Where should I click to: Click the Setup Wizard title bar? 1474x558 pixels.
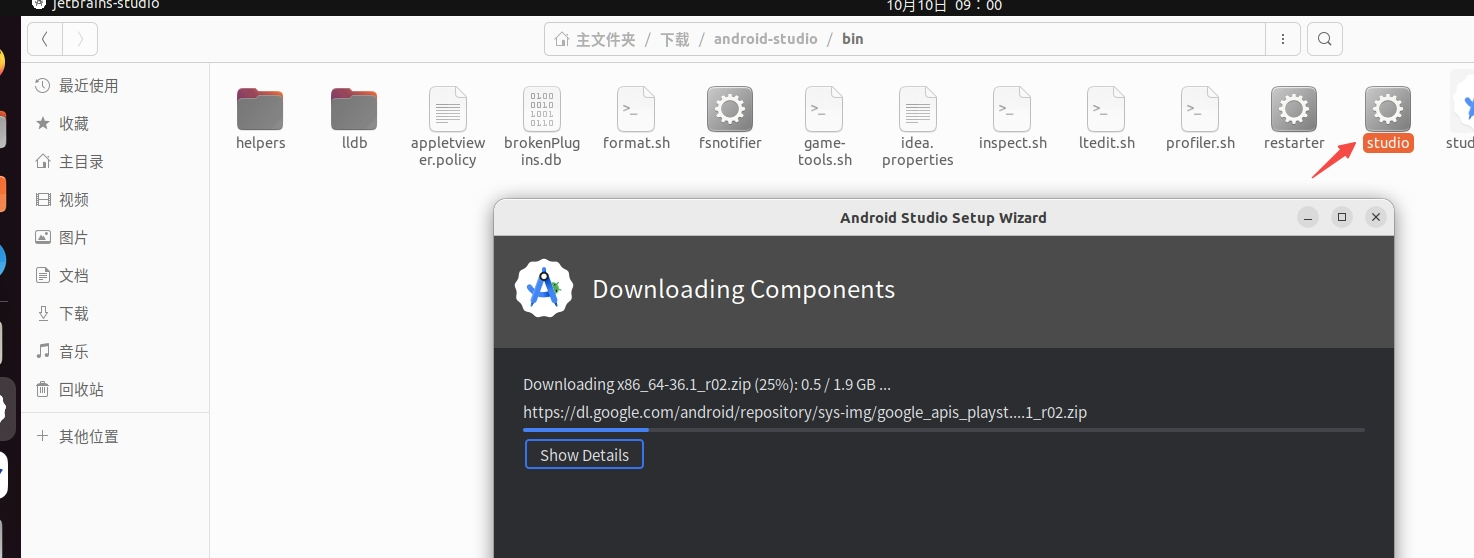943,217
